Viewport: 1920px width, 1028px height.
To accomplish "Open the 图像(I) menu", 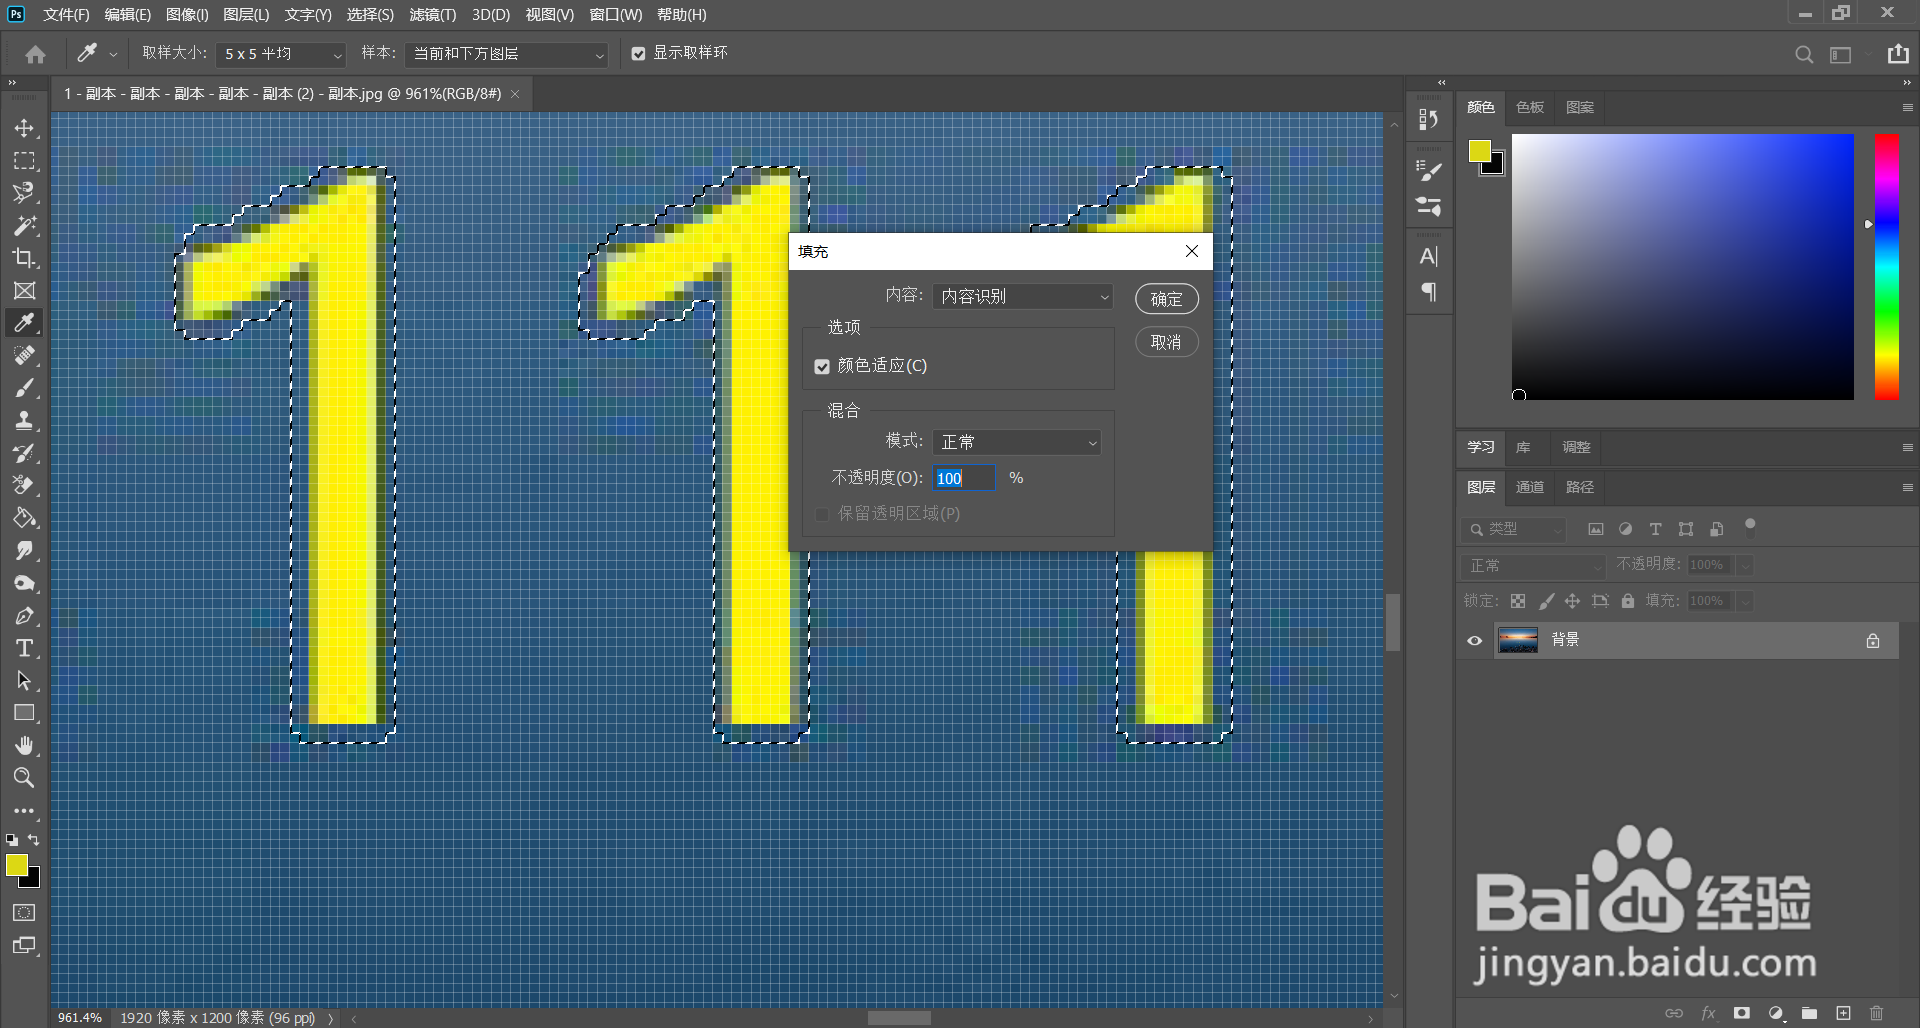I will point(187,15).
